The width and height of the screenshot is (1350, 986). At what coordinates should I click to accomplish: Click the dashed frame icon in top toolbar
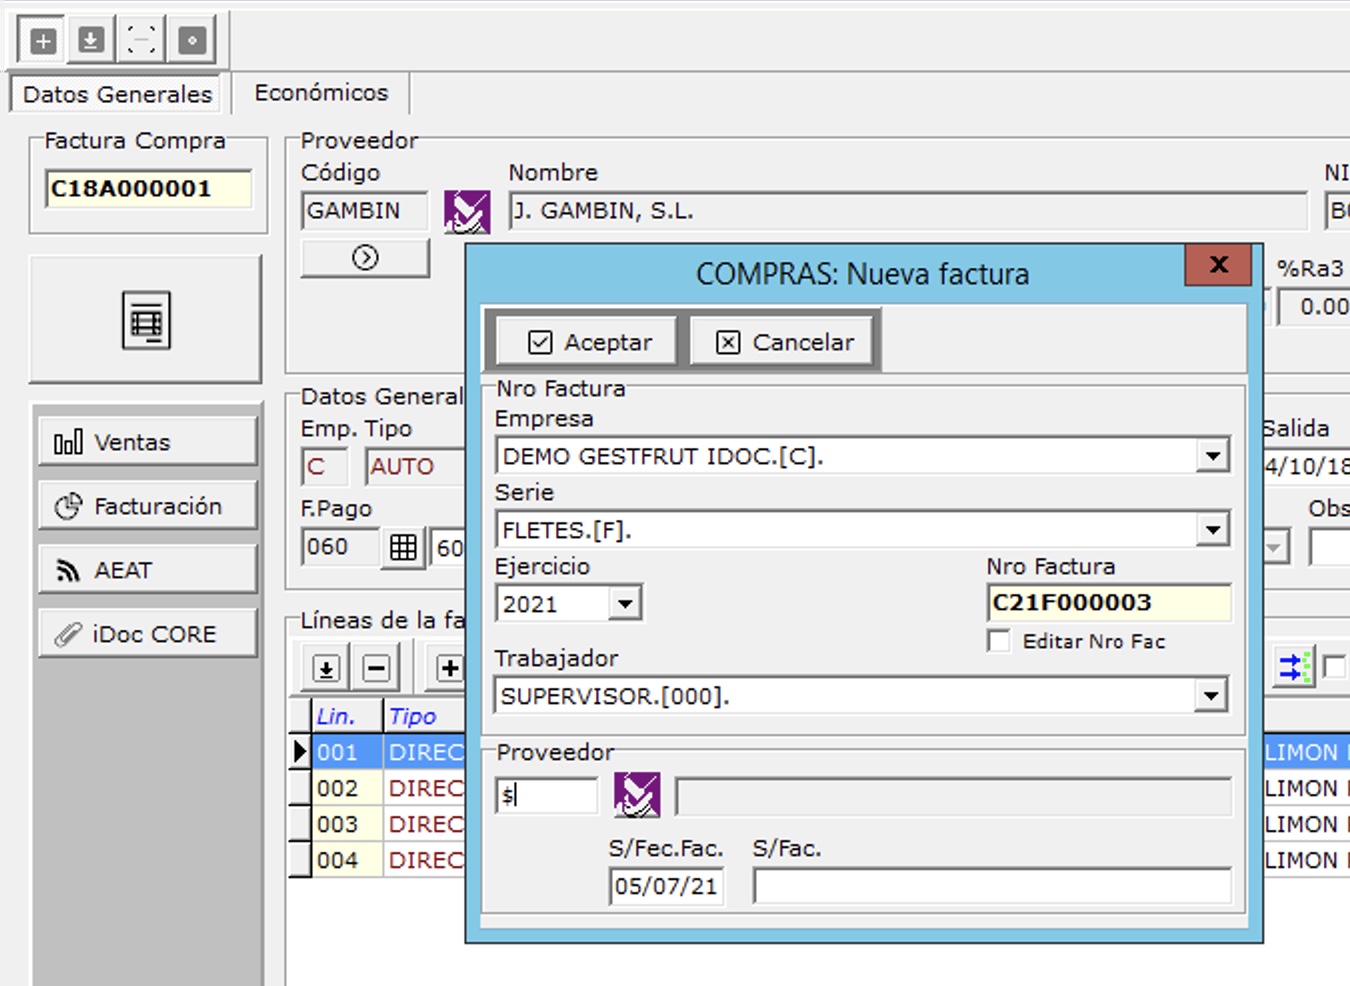(x=141, y=41)
